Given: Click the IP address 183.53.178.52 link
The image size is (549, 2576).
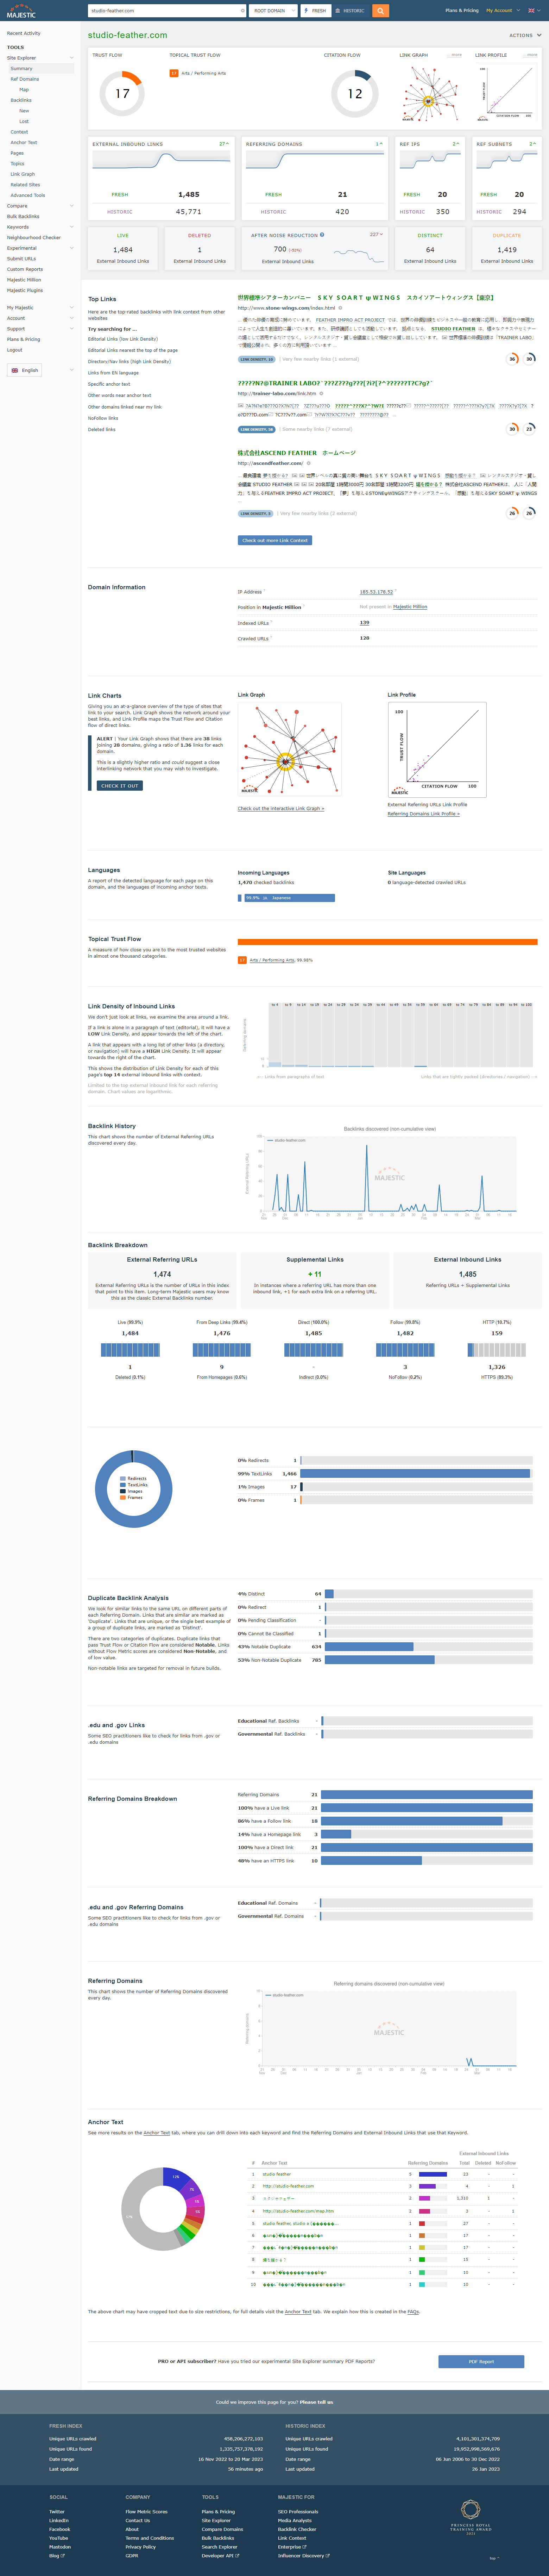Looking at the screenshot, I should pyautogui.click(x=376, y=592).
